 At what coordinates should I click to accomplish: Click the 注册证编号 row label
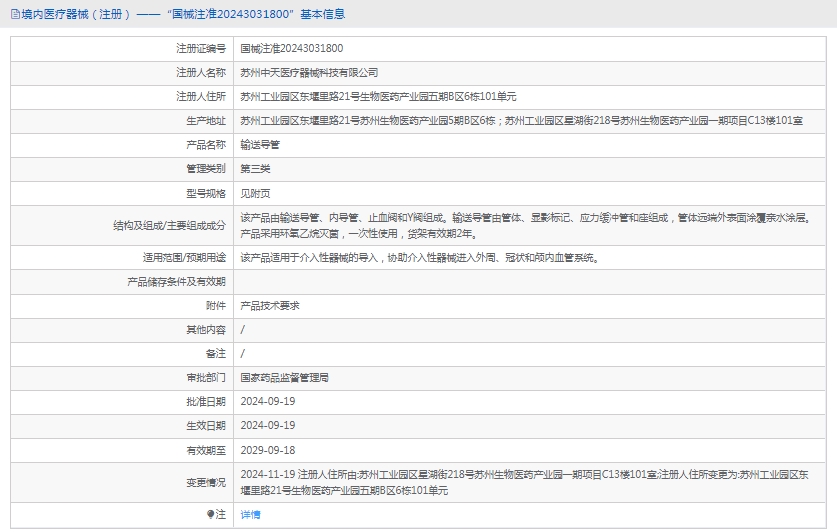coord(201,48)
